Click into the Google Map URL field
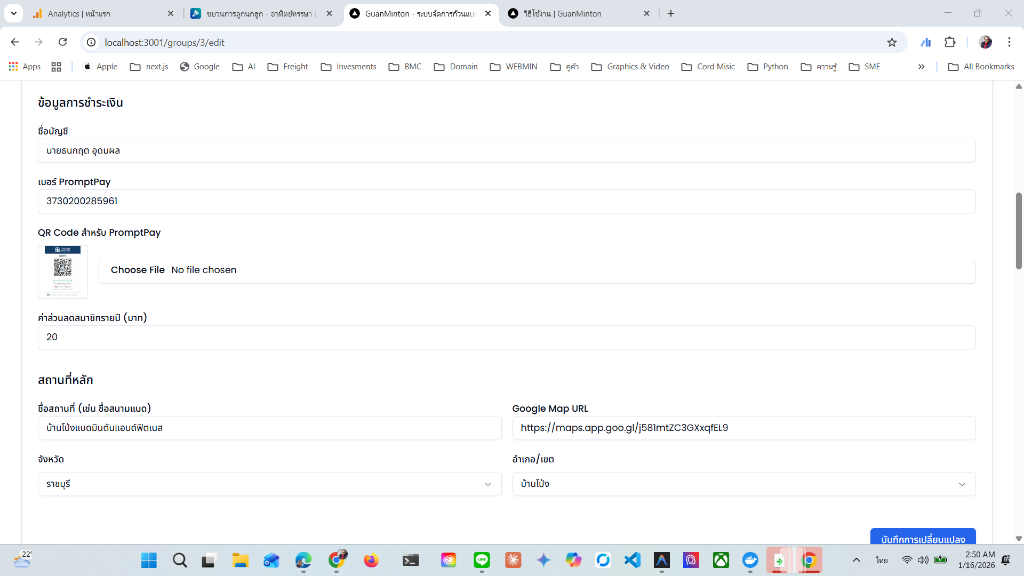Screen dimensions: 1024x576 pyautogui.click(x=743, y=428)
